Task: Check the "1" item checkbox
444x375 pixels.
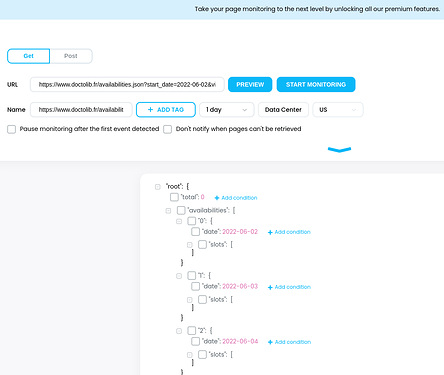Action: 192,275
